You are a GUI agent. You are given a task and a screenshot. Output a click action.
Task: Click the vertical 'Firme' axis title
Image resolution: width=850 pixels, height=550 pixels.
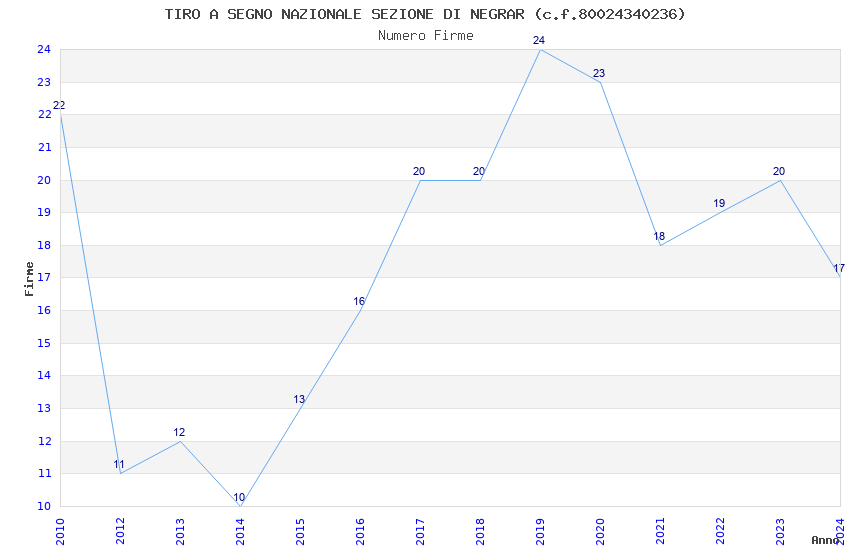pyautogui.click(x=29, y=279)
